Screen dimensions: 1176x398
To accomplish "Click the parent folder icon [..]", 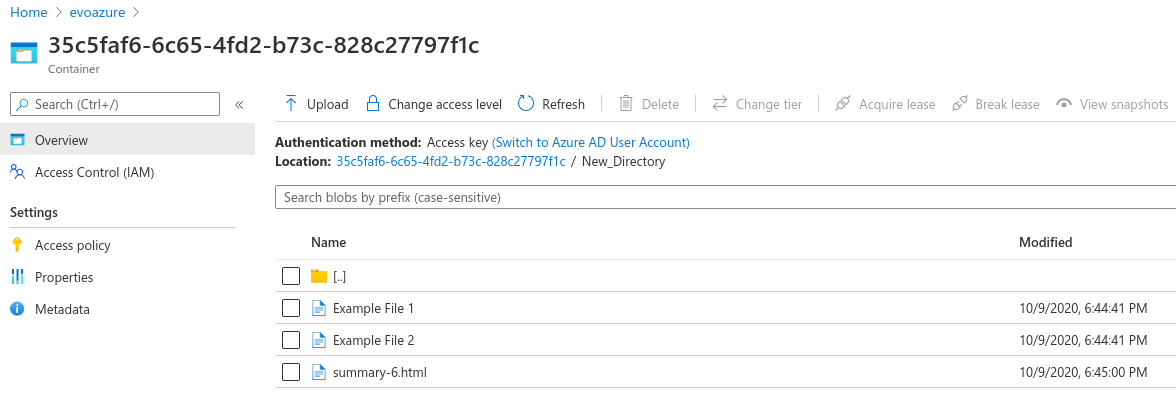I will pyautogui.click(x=319, y=277).
